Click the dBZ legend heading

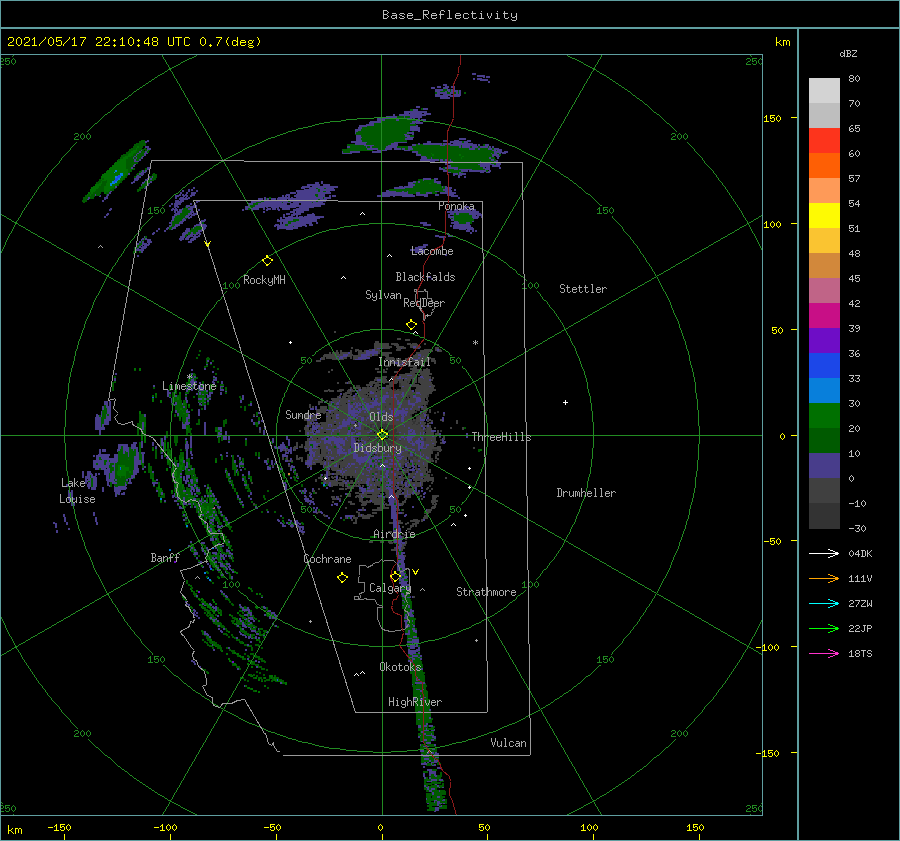click(848, 54)
